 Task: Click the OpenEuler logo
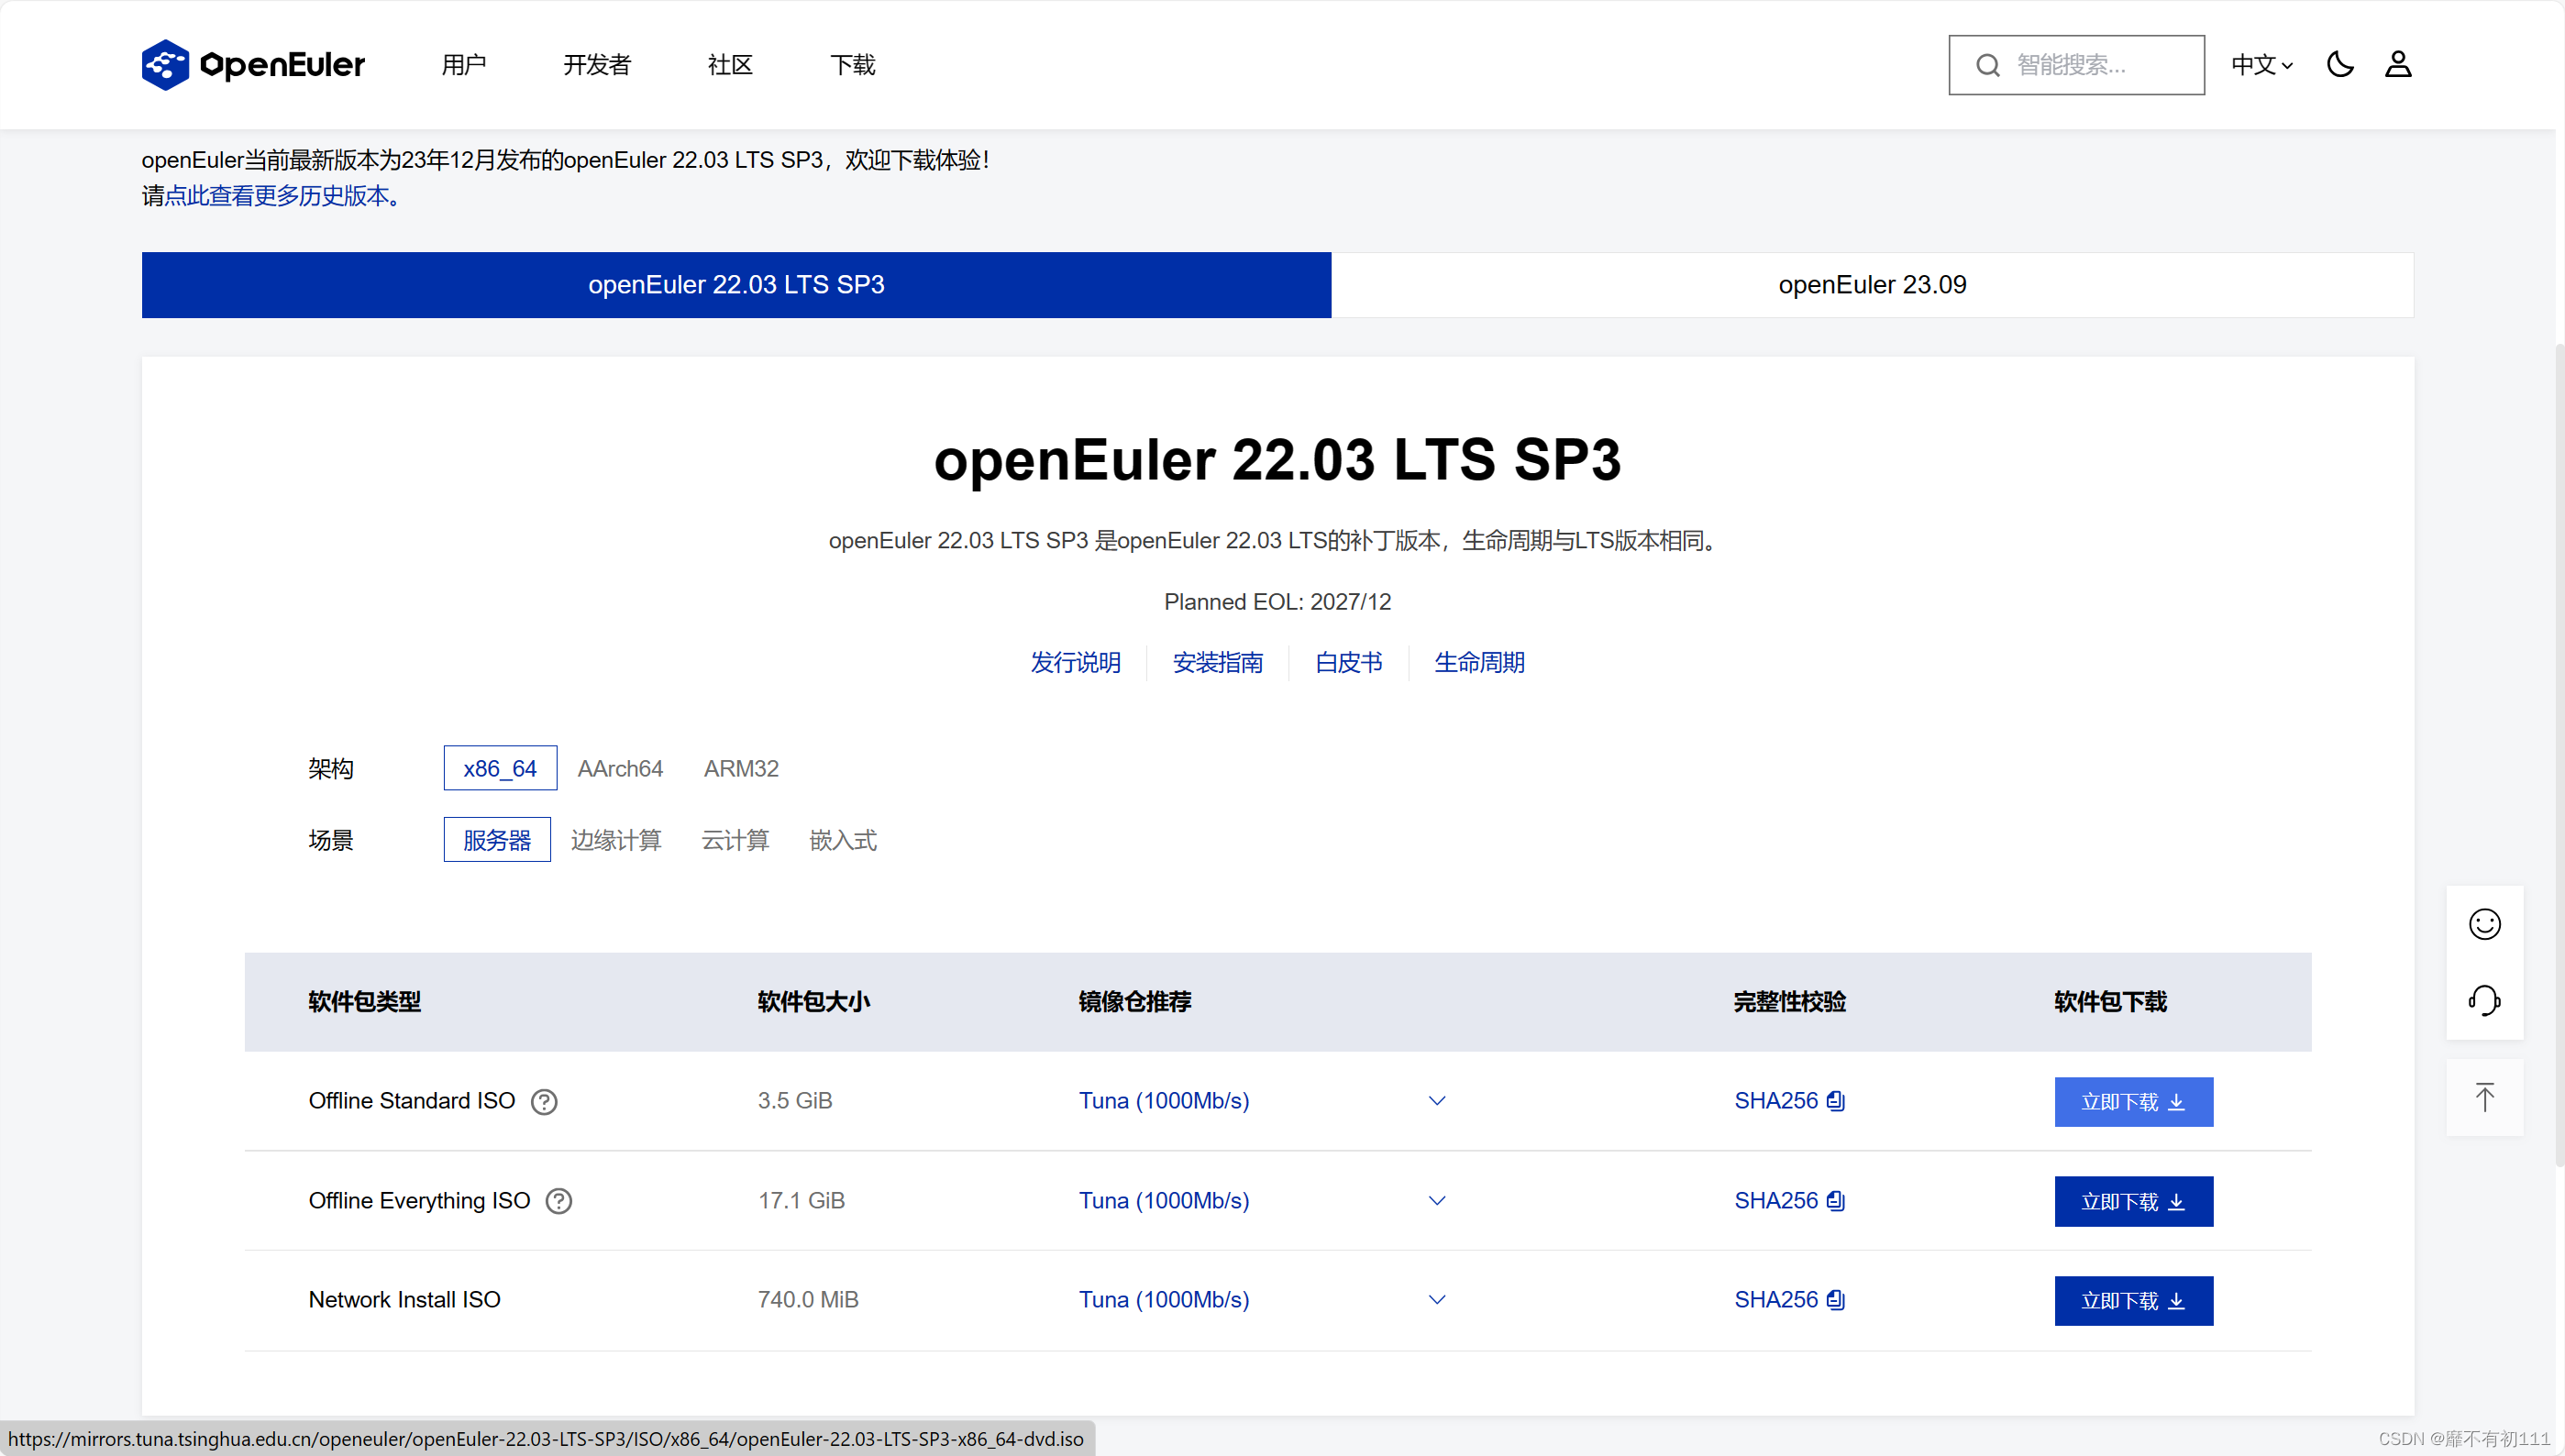(253, 65)
